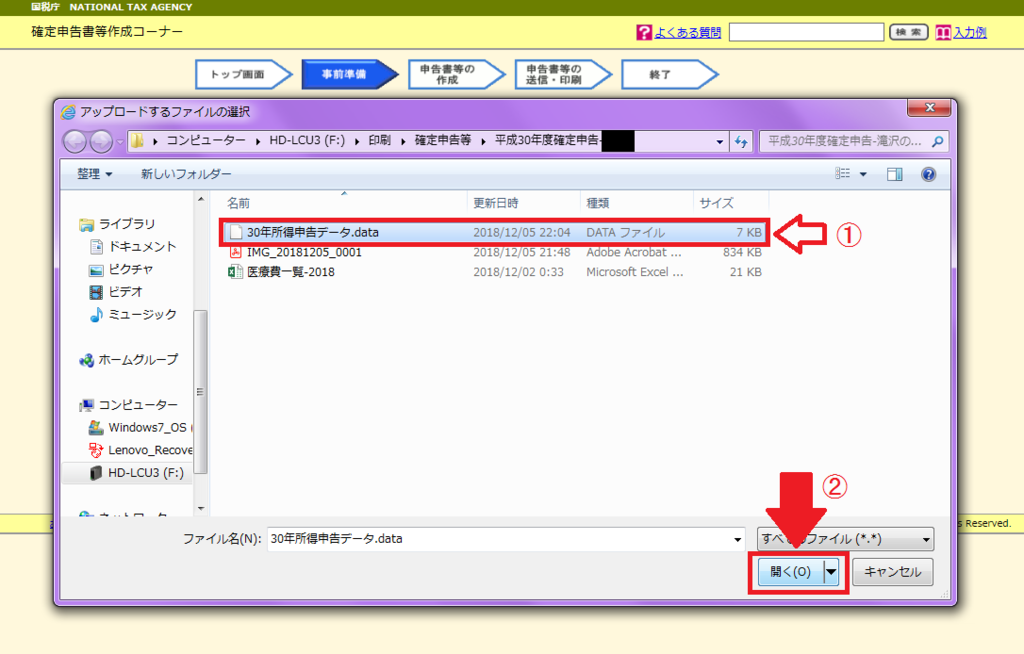
Task: Click the search magnifier icon in dialog
Action: pos(938,141)
